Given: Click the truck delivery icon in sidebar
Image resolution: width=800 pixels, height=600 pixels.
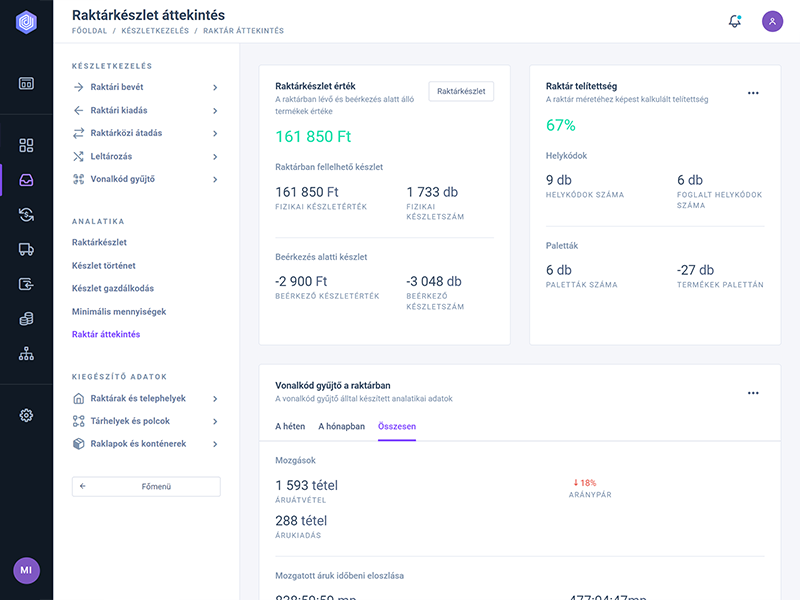Looking at the screenshot, I should click(x=26, y=250).
